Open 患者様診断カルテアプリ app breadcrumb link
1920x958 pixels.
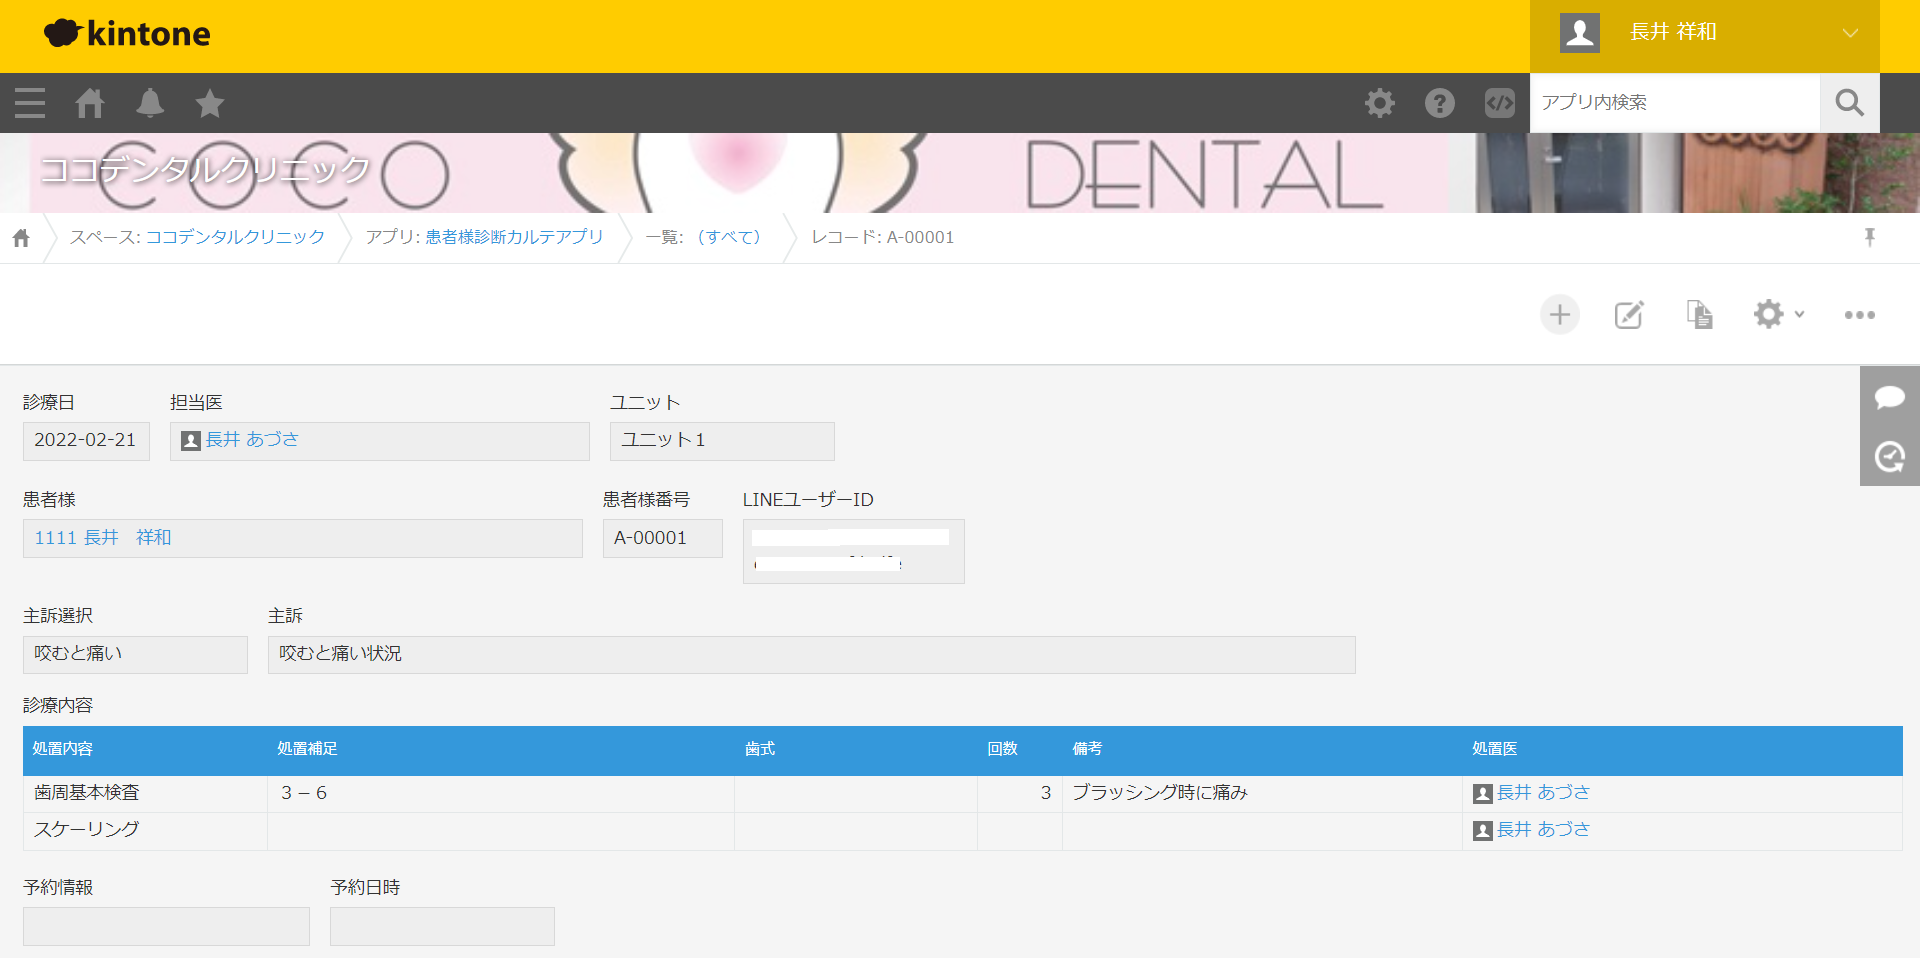pos(514,238)
